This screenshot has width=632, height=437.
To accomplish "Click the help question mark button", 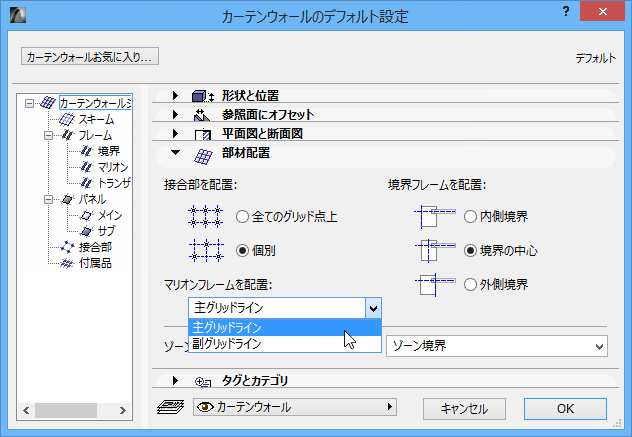I will pos(565,11).
